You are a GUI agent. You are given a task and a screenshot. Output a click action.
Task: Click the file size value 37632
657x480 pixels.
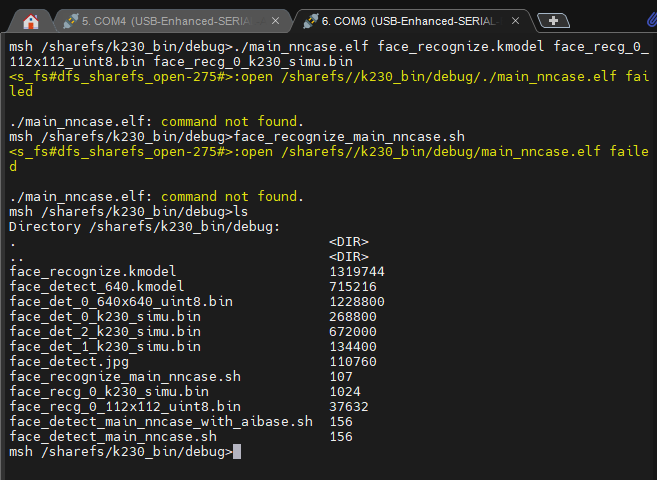tap(349, 407)
